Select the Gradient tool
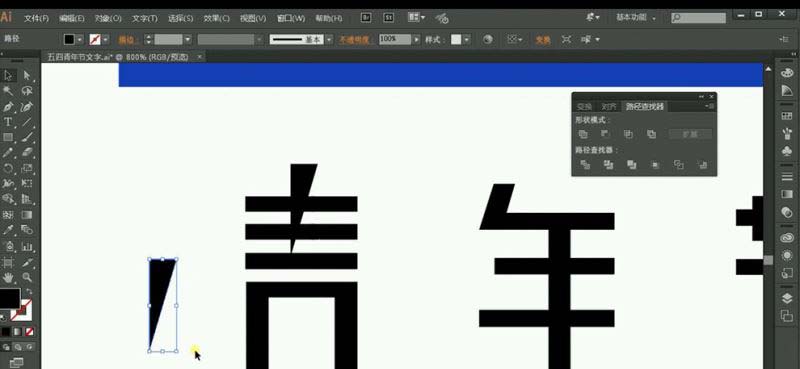 pos(27,215)
